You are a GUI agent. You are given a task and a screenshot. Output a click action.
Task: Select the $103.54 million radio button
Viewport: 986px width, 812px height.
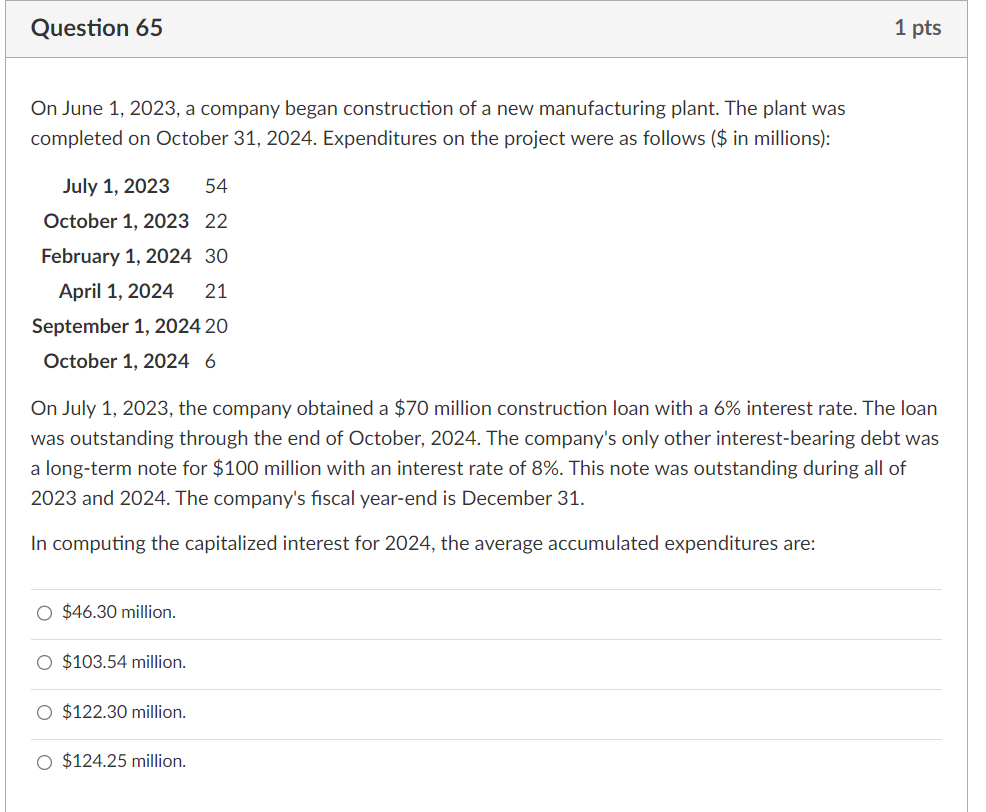tap(44, 662)
